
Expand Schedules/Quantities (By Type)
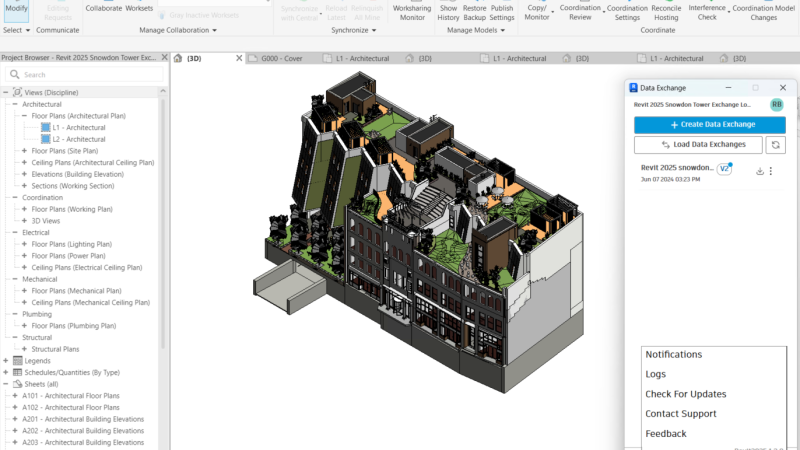[6, 372]
